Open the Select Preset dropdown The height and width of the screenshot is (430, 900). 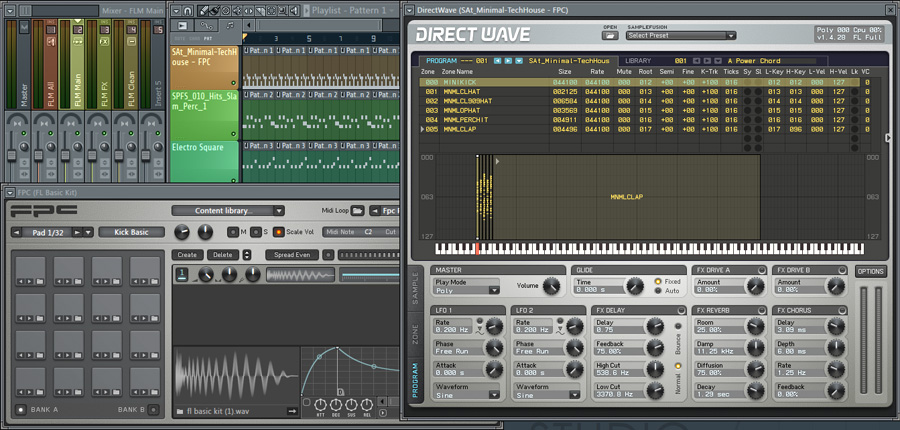[680, 35]
